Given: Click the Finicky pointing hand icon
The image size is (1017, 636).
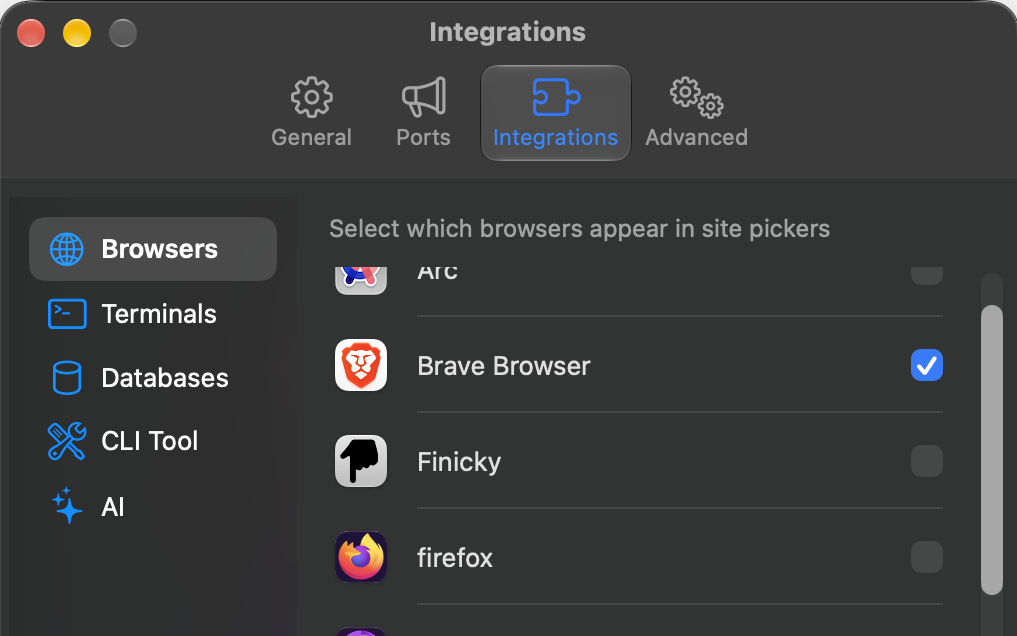Looking at the screenshot, I should (361, 461).
